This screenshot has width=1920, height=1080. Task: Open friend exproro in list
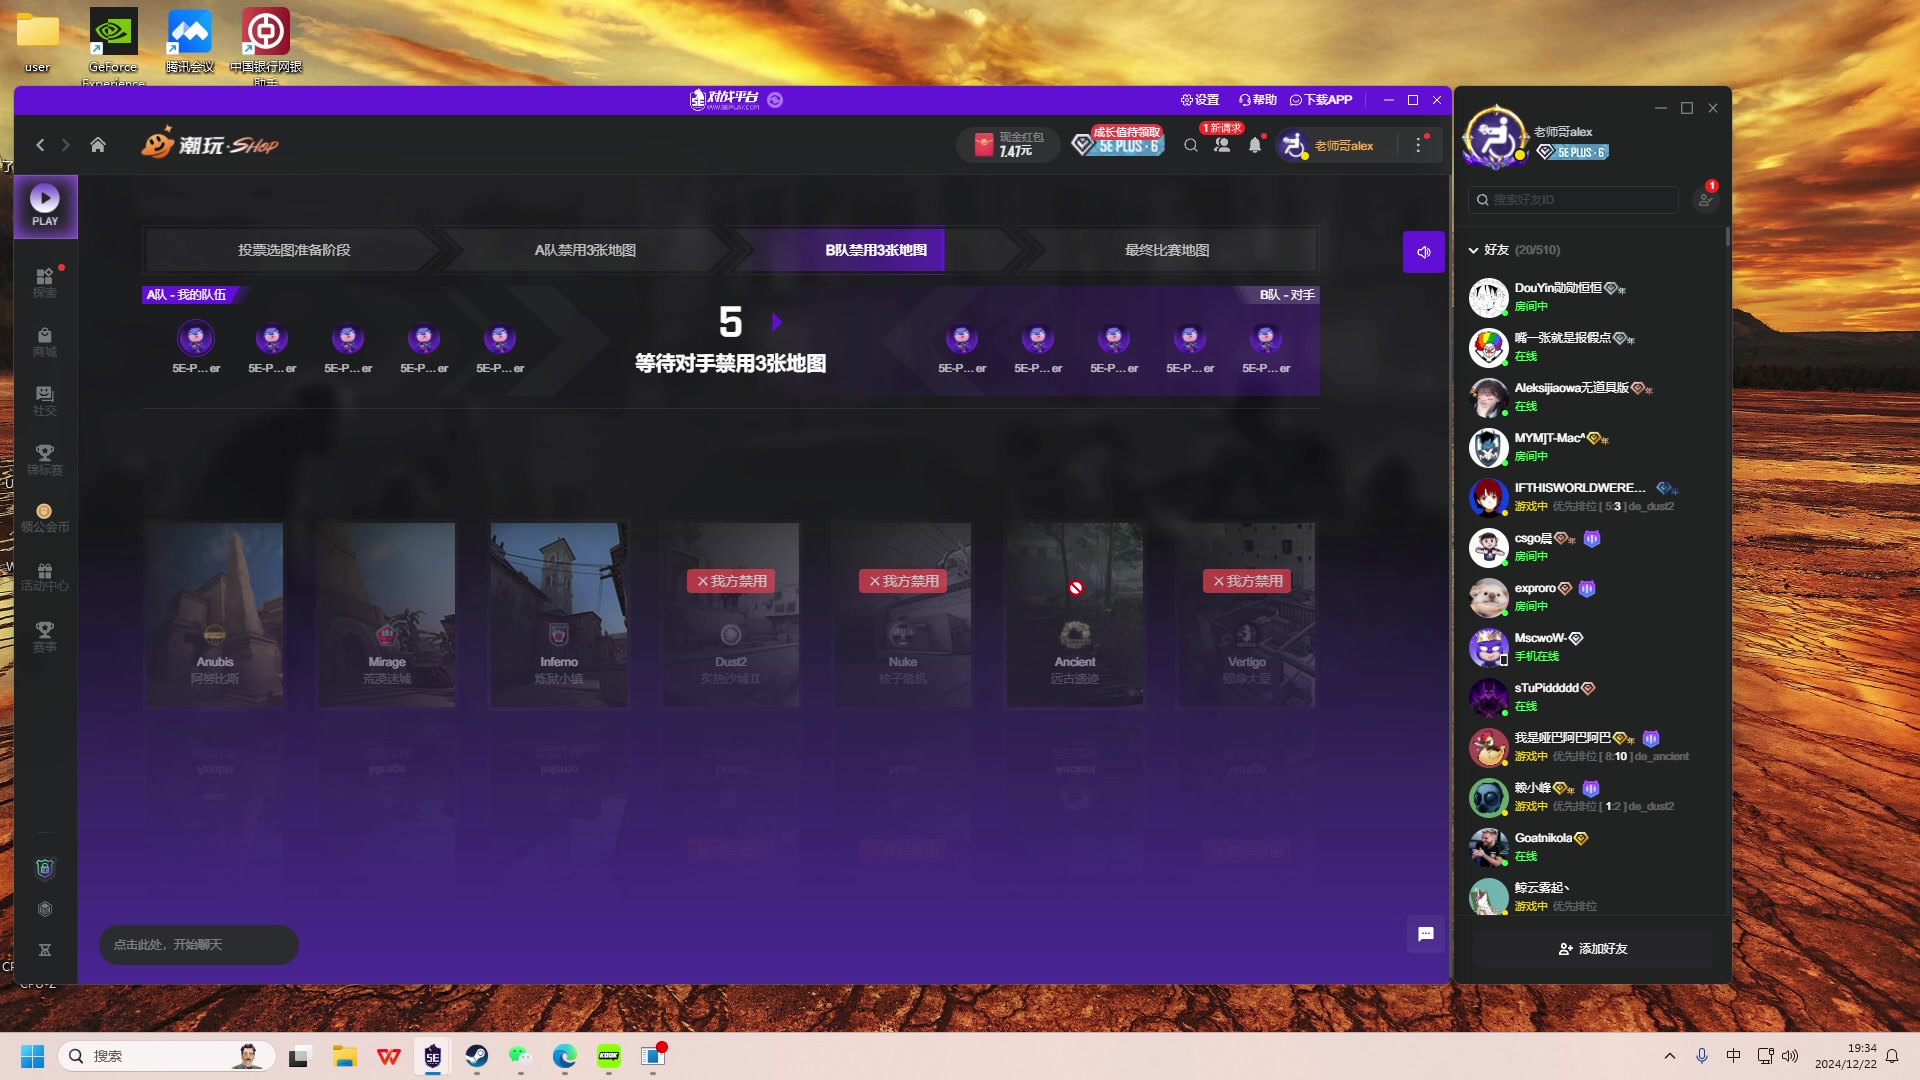(1590, 597)
